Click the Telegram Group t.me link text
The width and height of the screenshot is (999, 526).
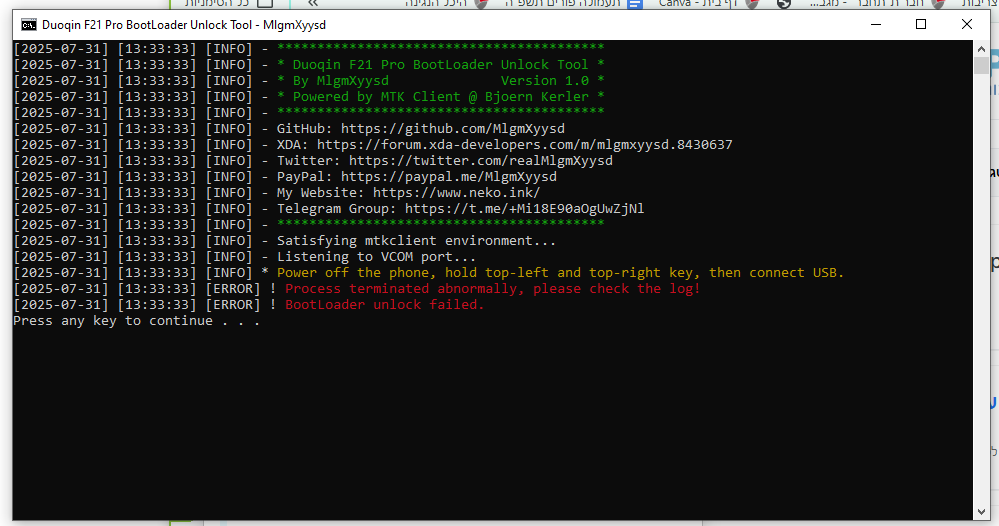524,209
